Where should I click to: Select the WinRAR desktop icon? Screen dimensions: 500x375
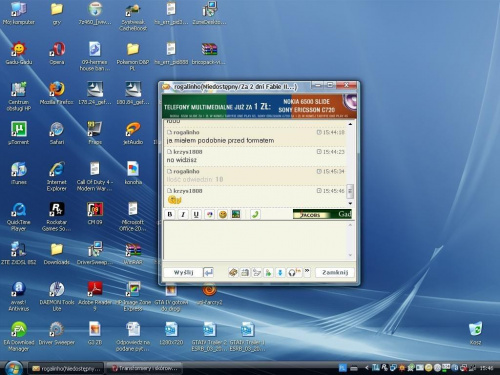pyautogui.click(x=133, y=253)
